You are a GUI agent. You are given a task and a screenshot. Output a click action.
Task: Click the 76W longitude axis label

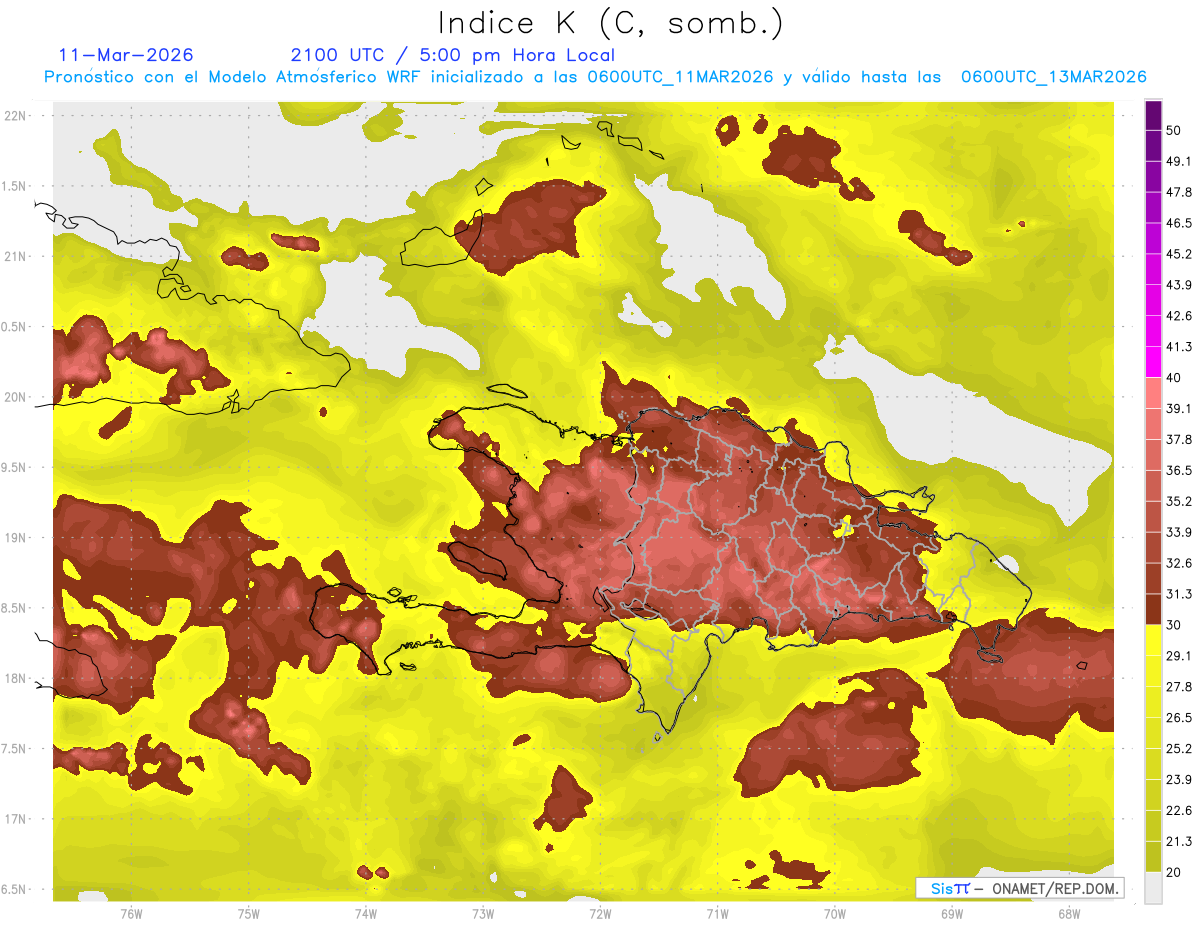click(x=131, y=913)
